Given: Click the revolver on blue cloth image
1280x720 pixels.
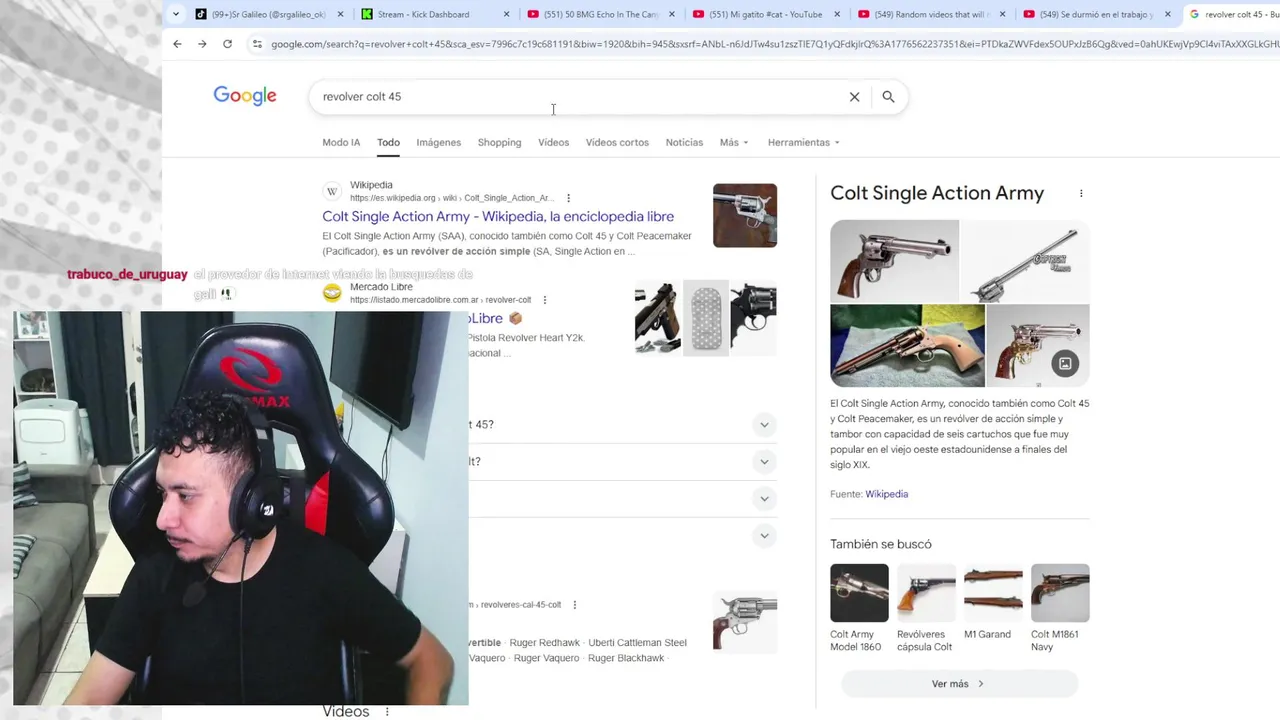Looking at the screenshot, I should (x=907, y=346).
